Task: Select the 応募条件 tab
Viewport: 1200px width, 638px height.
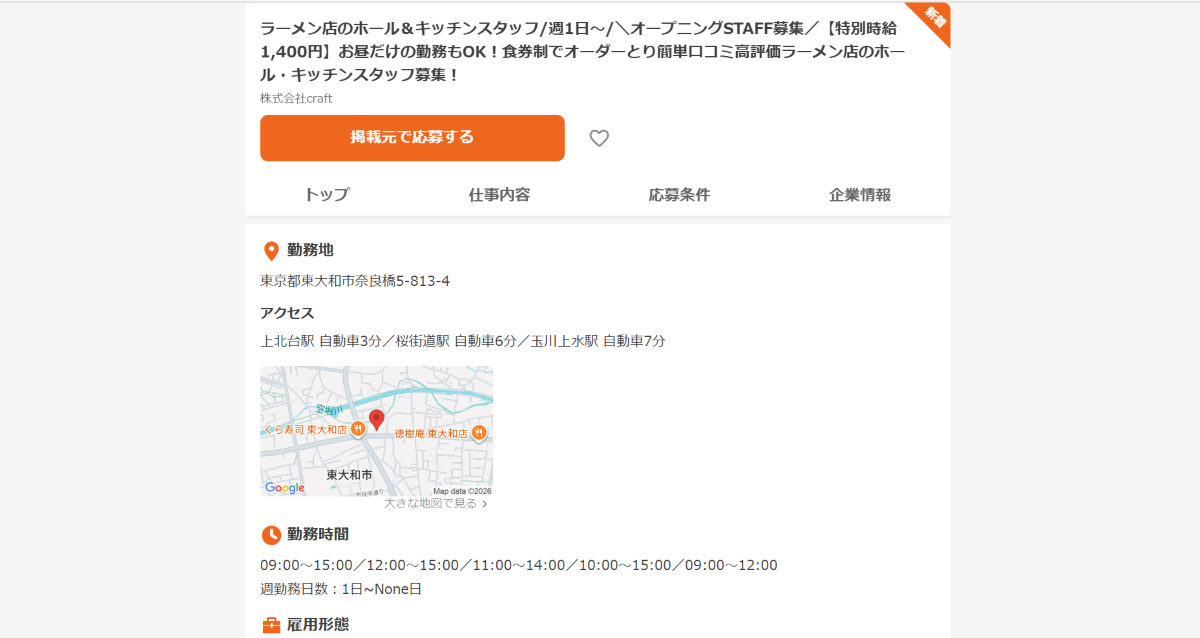Action: tap(679, 195)
